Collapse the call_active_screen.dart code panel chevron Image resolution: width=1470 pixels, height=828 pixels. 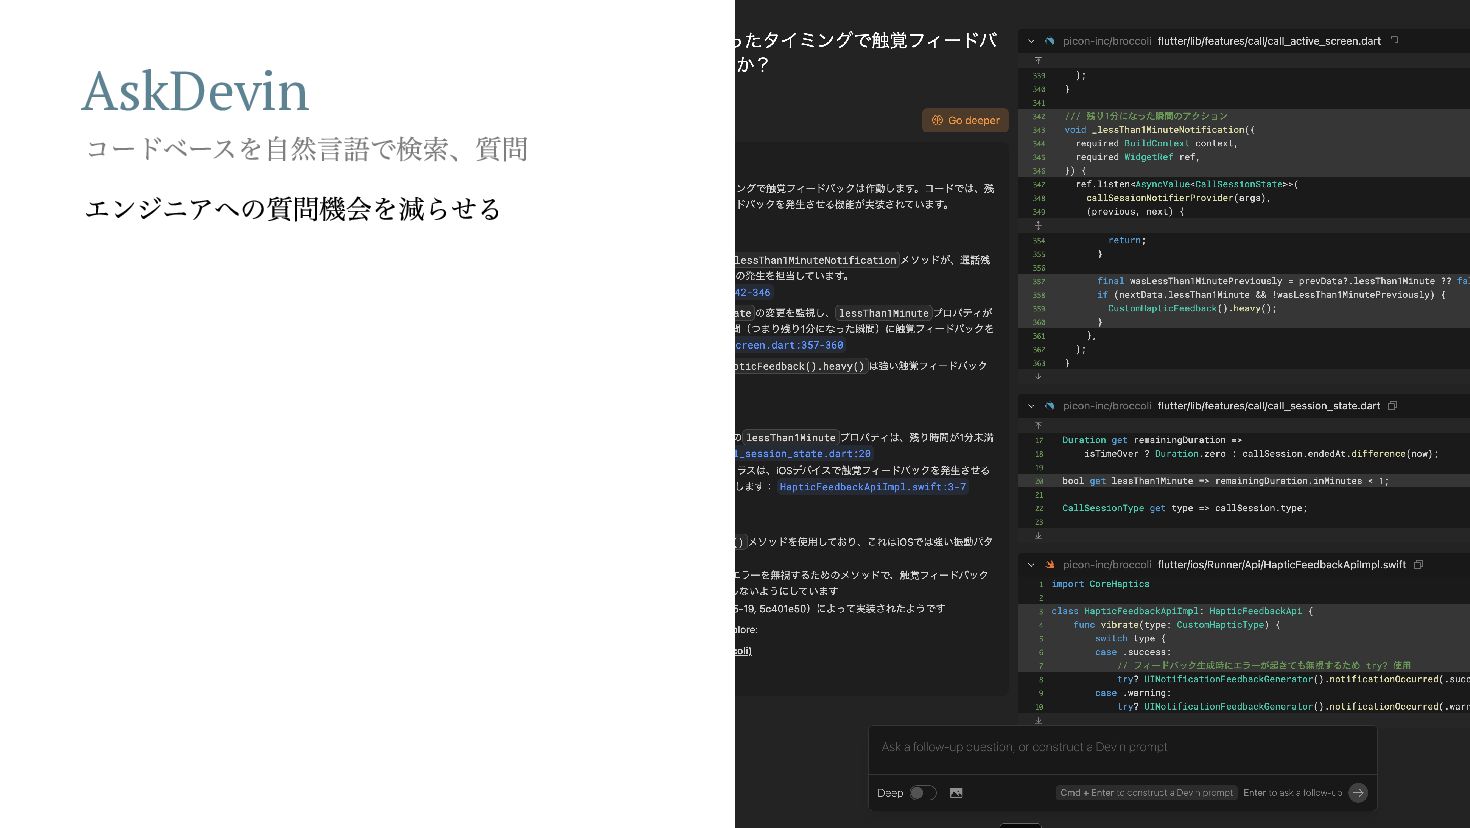(x=1031, y=42)
